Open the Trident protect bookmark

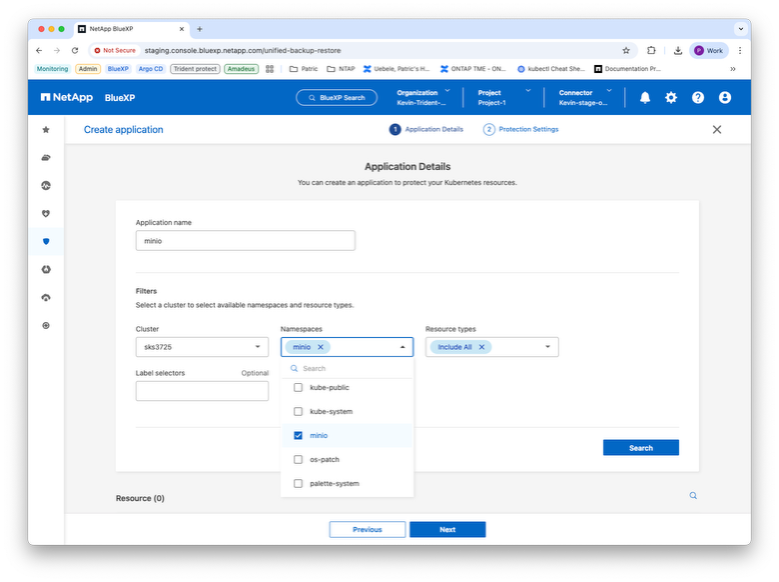195,69
